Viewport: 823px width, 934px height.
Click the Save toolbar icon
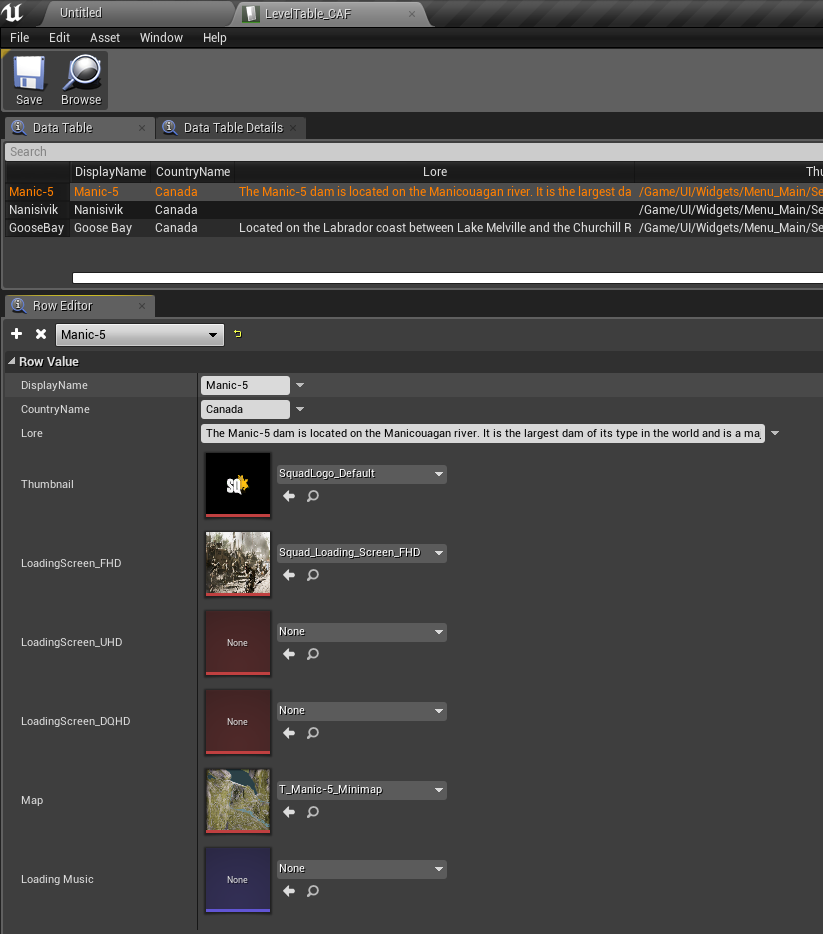pyautogui.click(x=29, y=80)
